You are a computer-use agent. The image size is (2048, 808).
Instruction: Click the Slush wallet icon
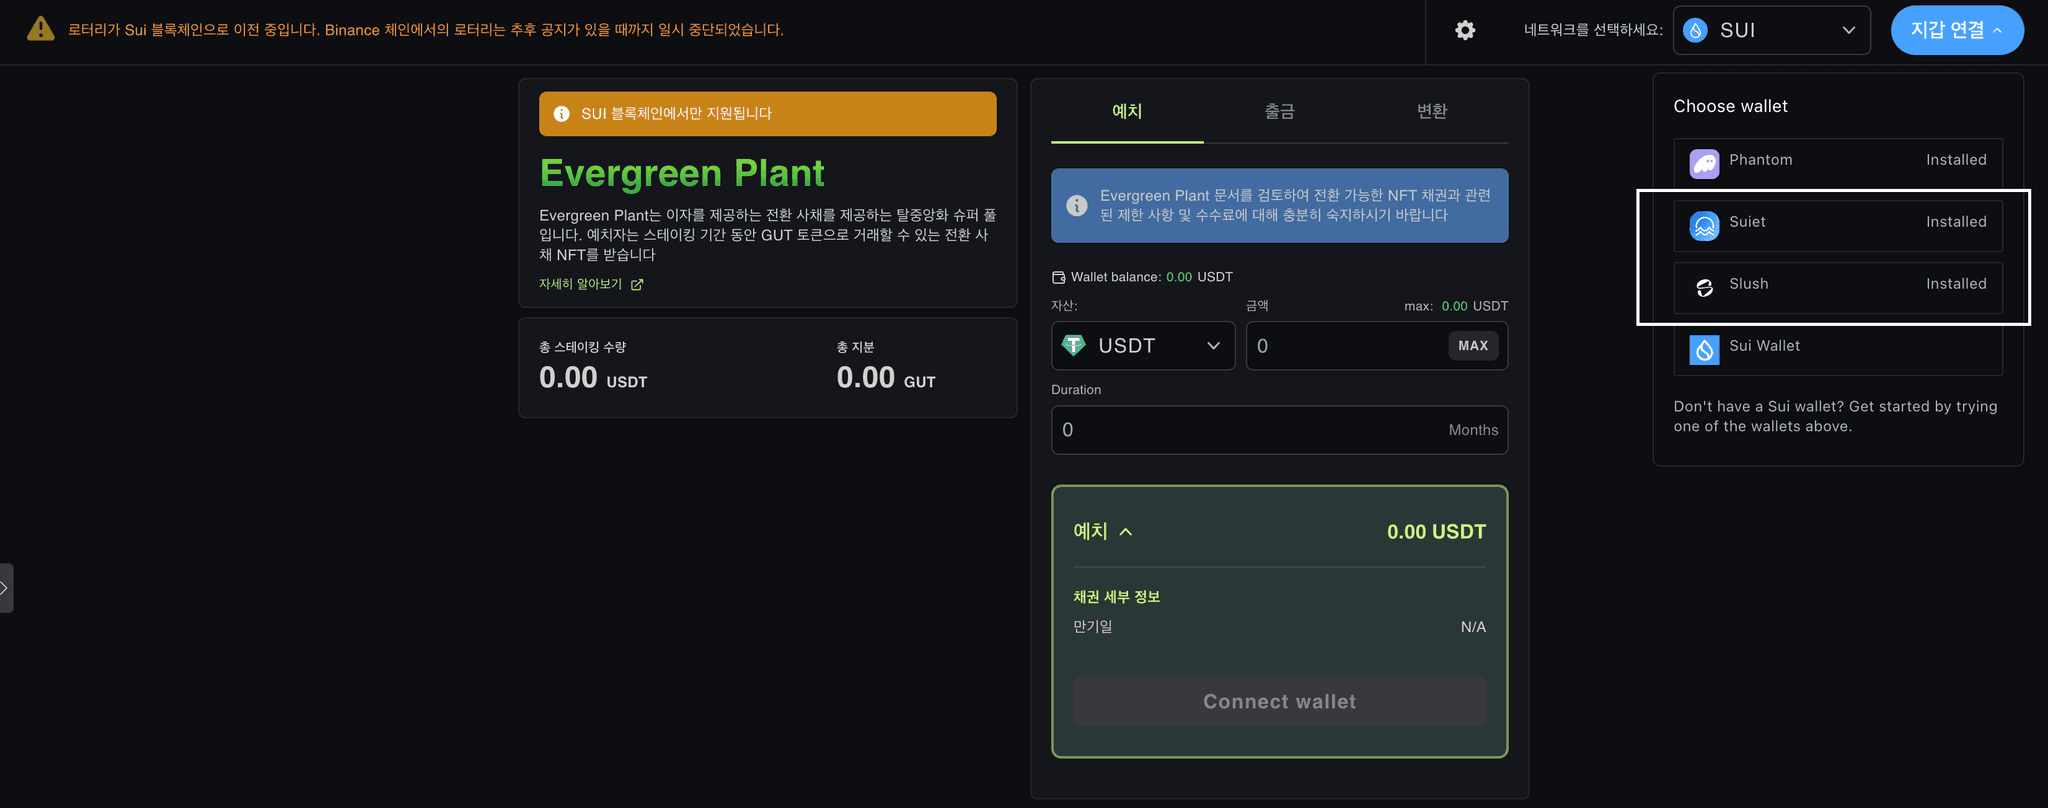(x=1704, y=287)
